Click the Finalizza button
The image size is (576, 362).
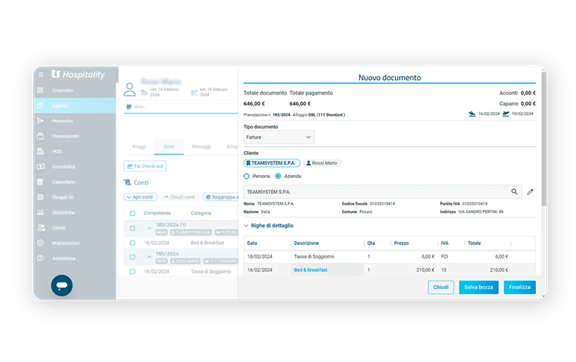520,287
